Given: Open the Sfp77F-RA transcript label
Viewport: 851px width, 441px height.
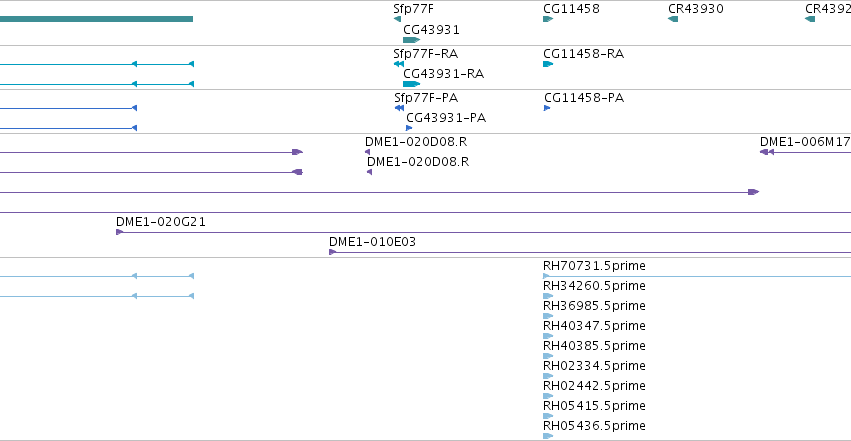Looking at the screenshot, I should point(426,54).
